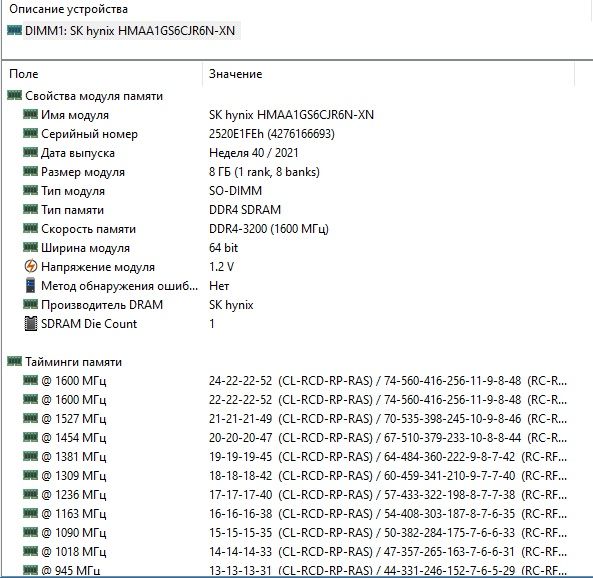Viewport: 593px width, 578px height.
Task: Select the Свойства модуля памяти group row
Action: [94, 96]
